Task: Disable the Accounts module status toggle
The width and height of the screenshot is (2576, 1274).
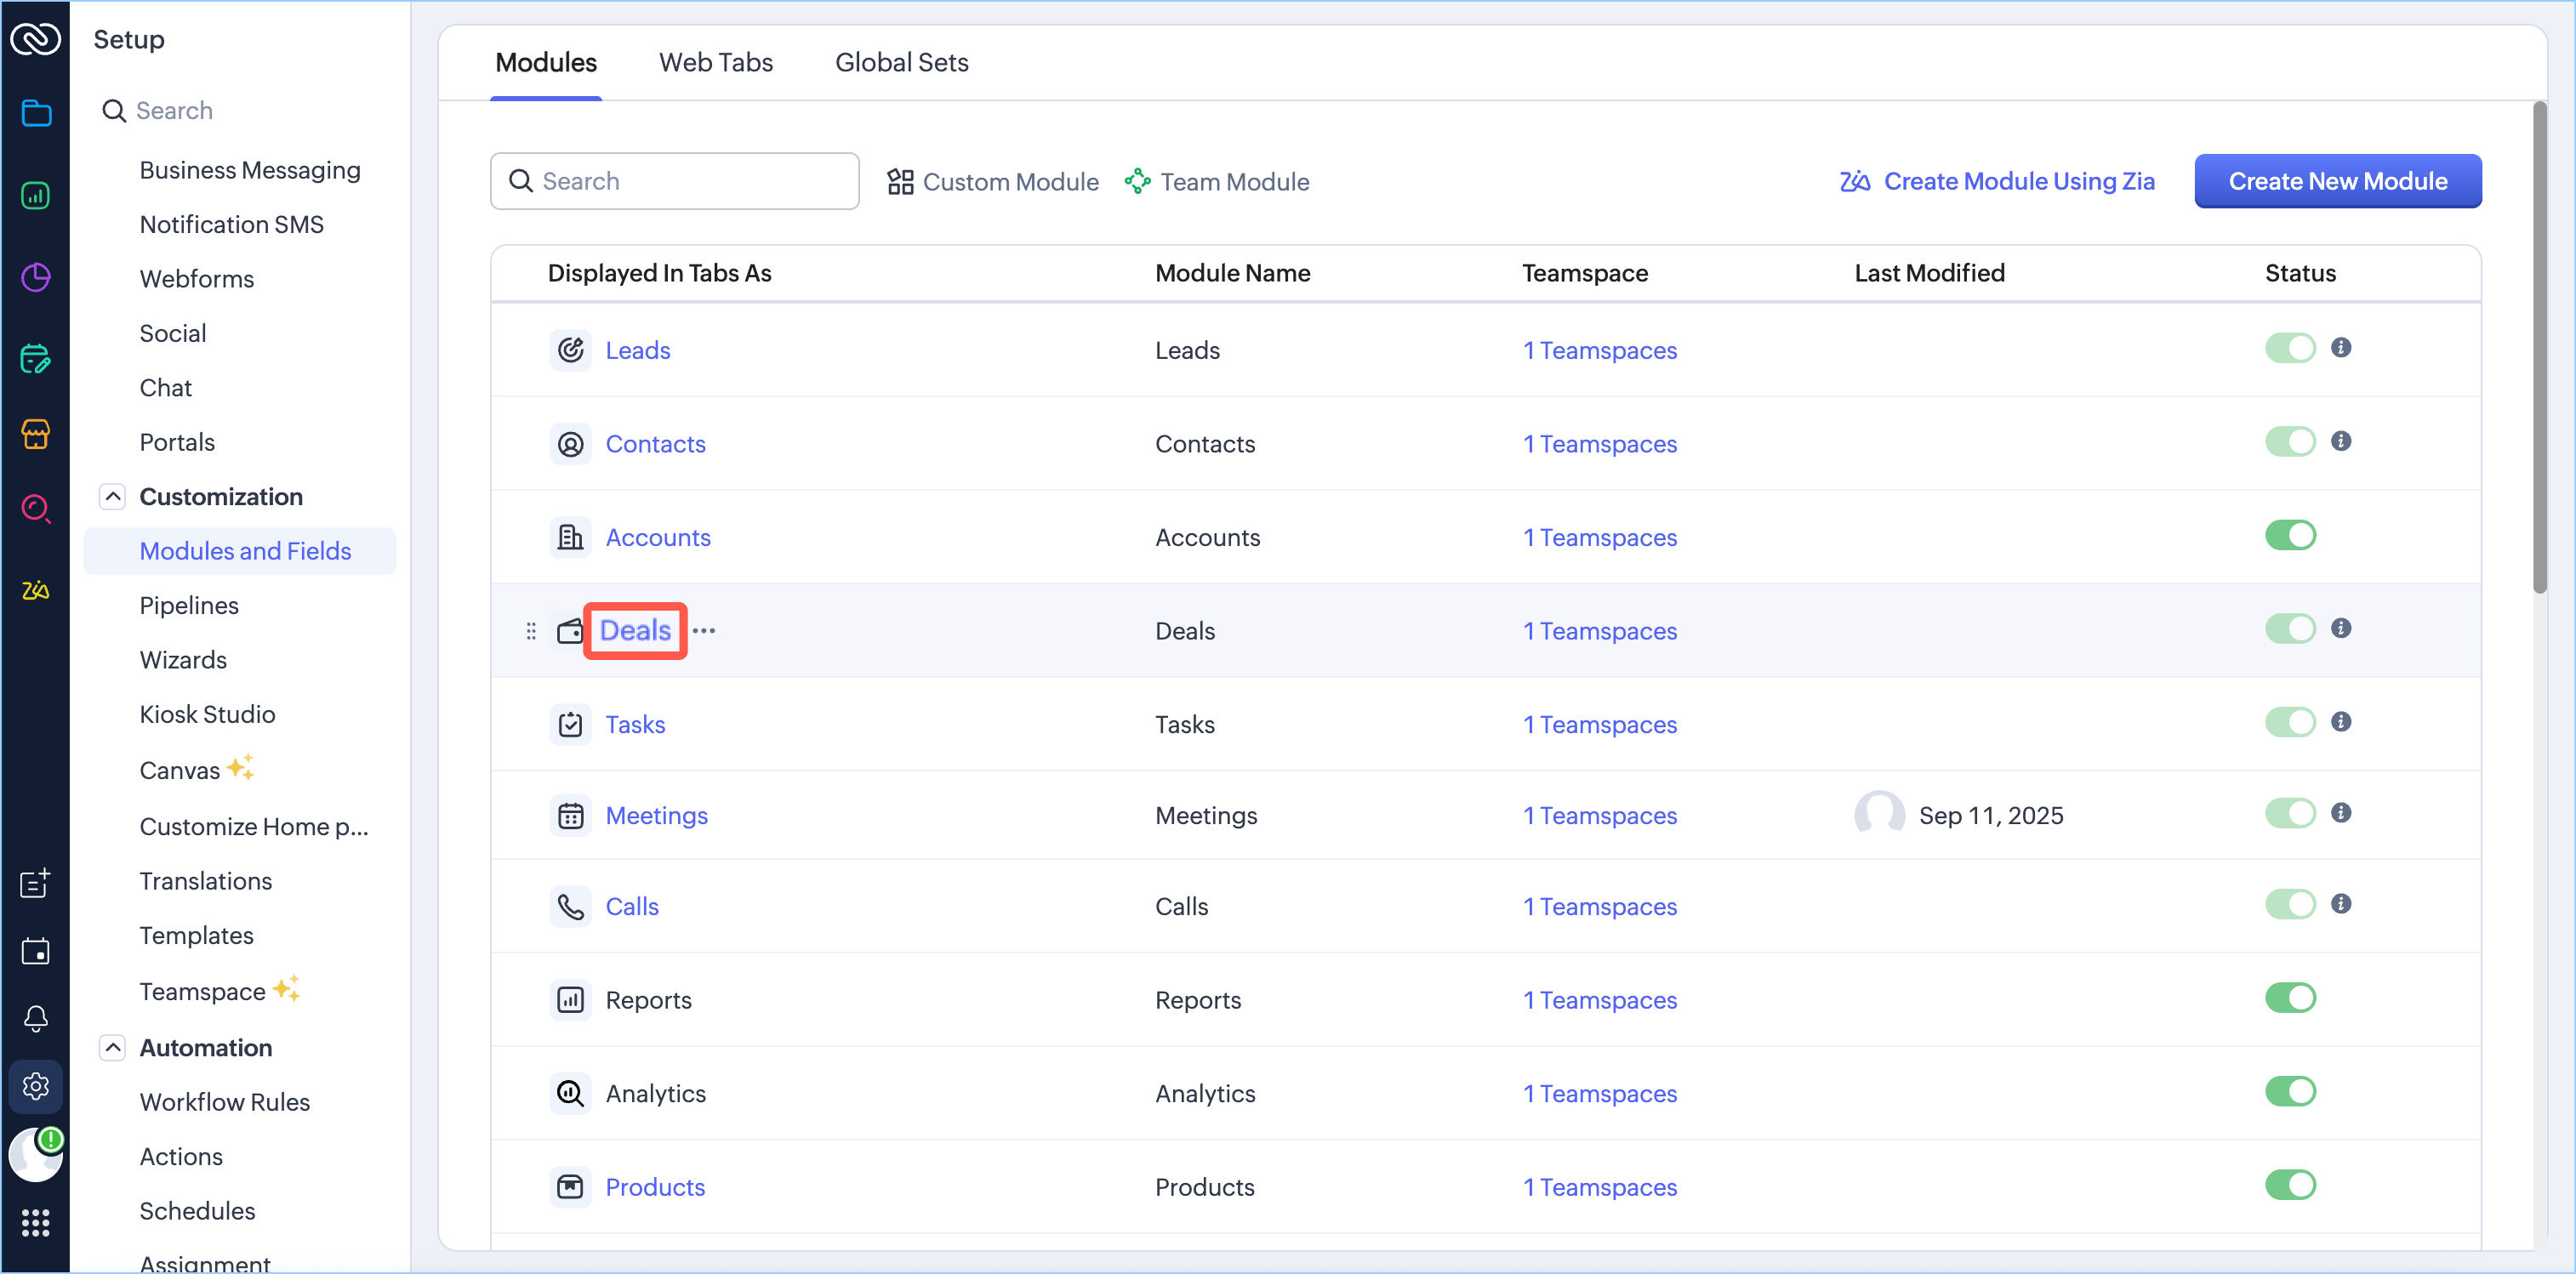Action: coord(2290,535)
